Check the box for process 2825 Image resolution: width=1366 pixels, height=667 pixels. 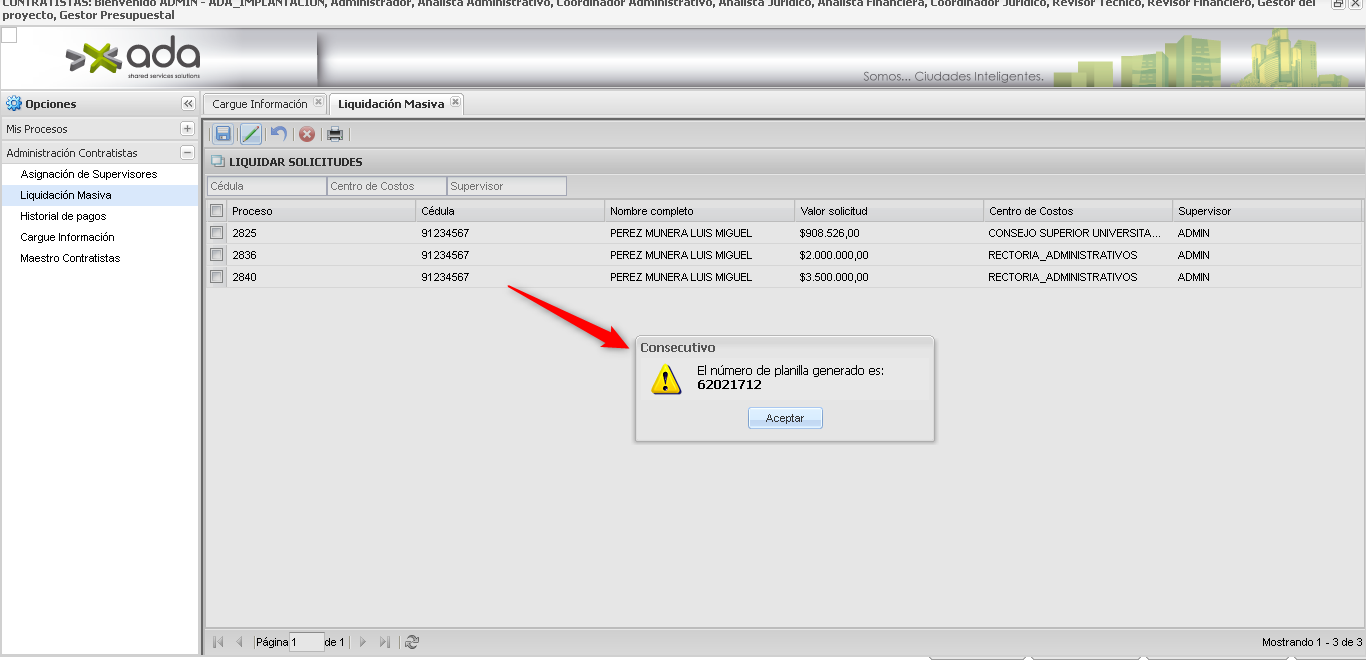click(x=216, y=233)
